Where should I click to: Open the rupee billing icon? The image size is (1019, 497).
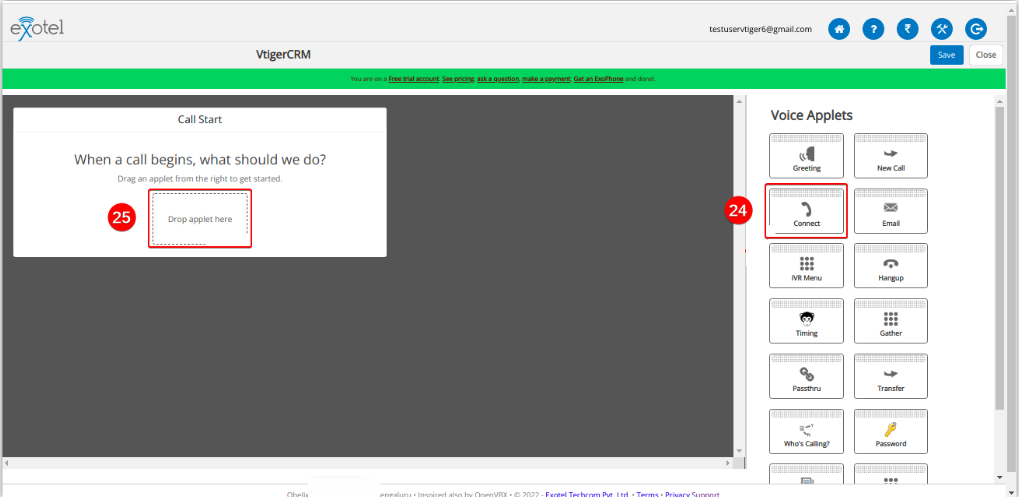tap(908, 29)
